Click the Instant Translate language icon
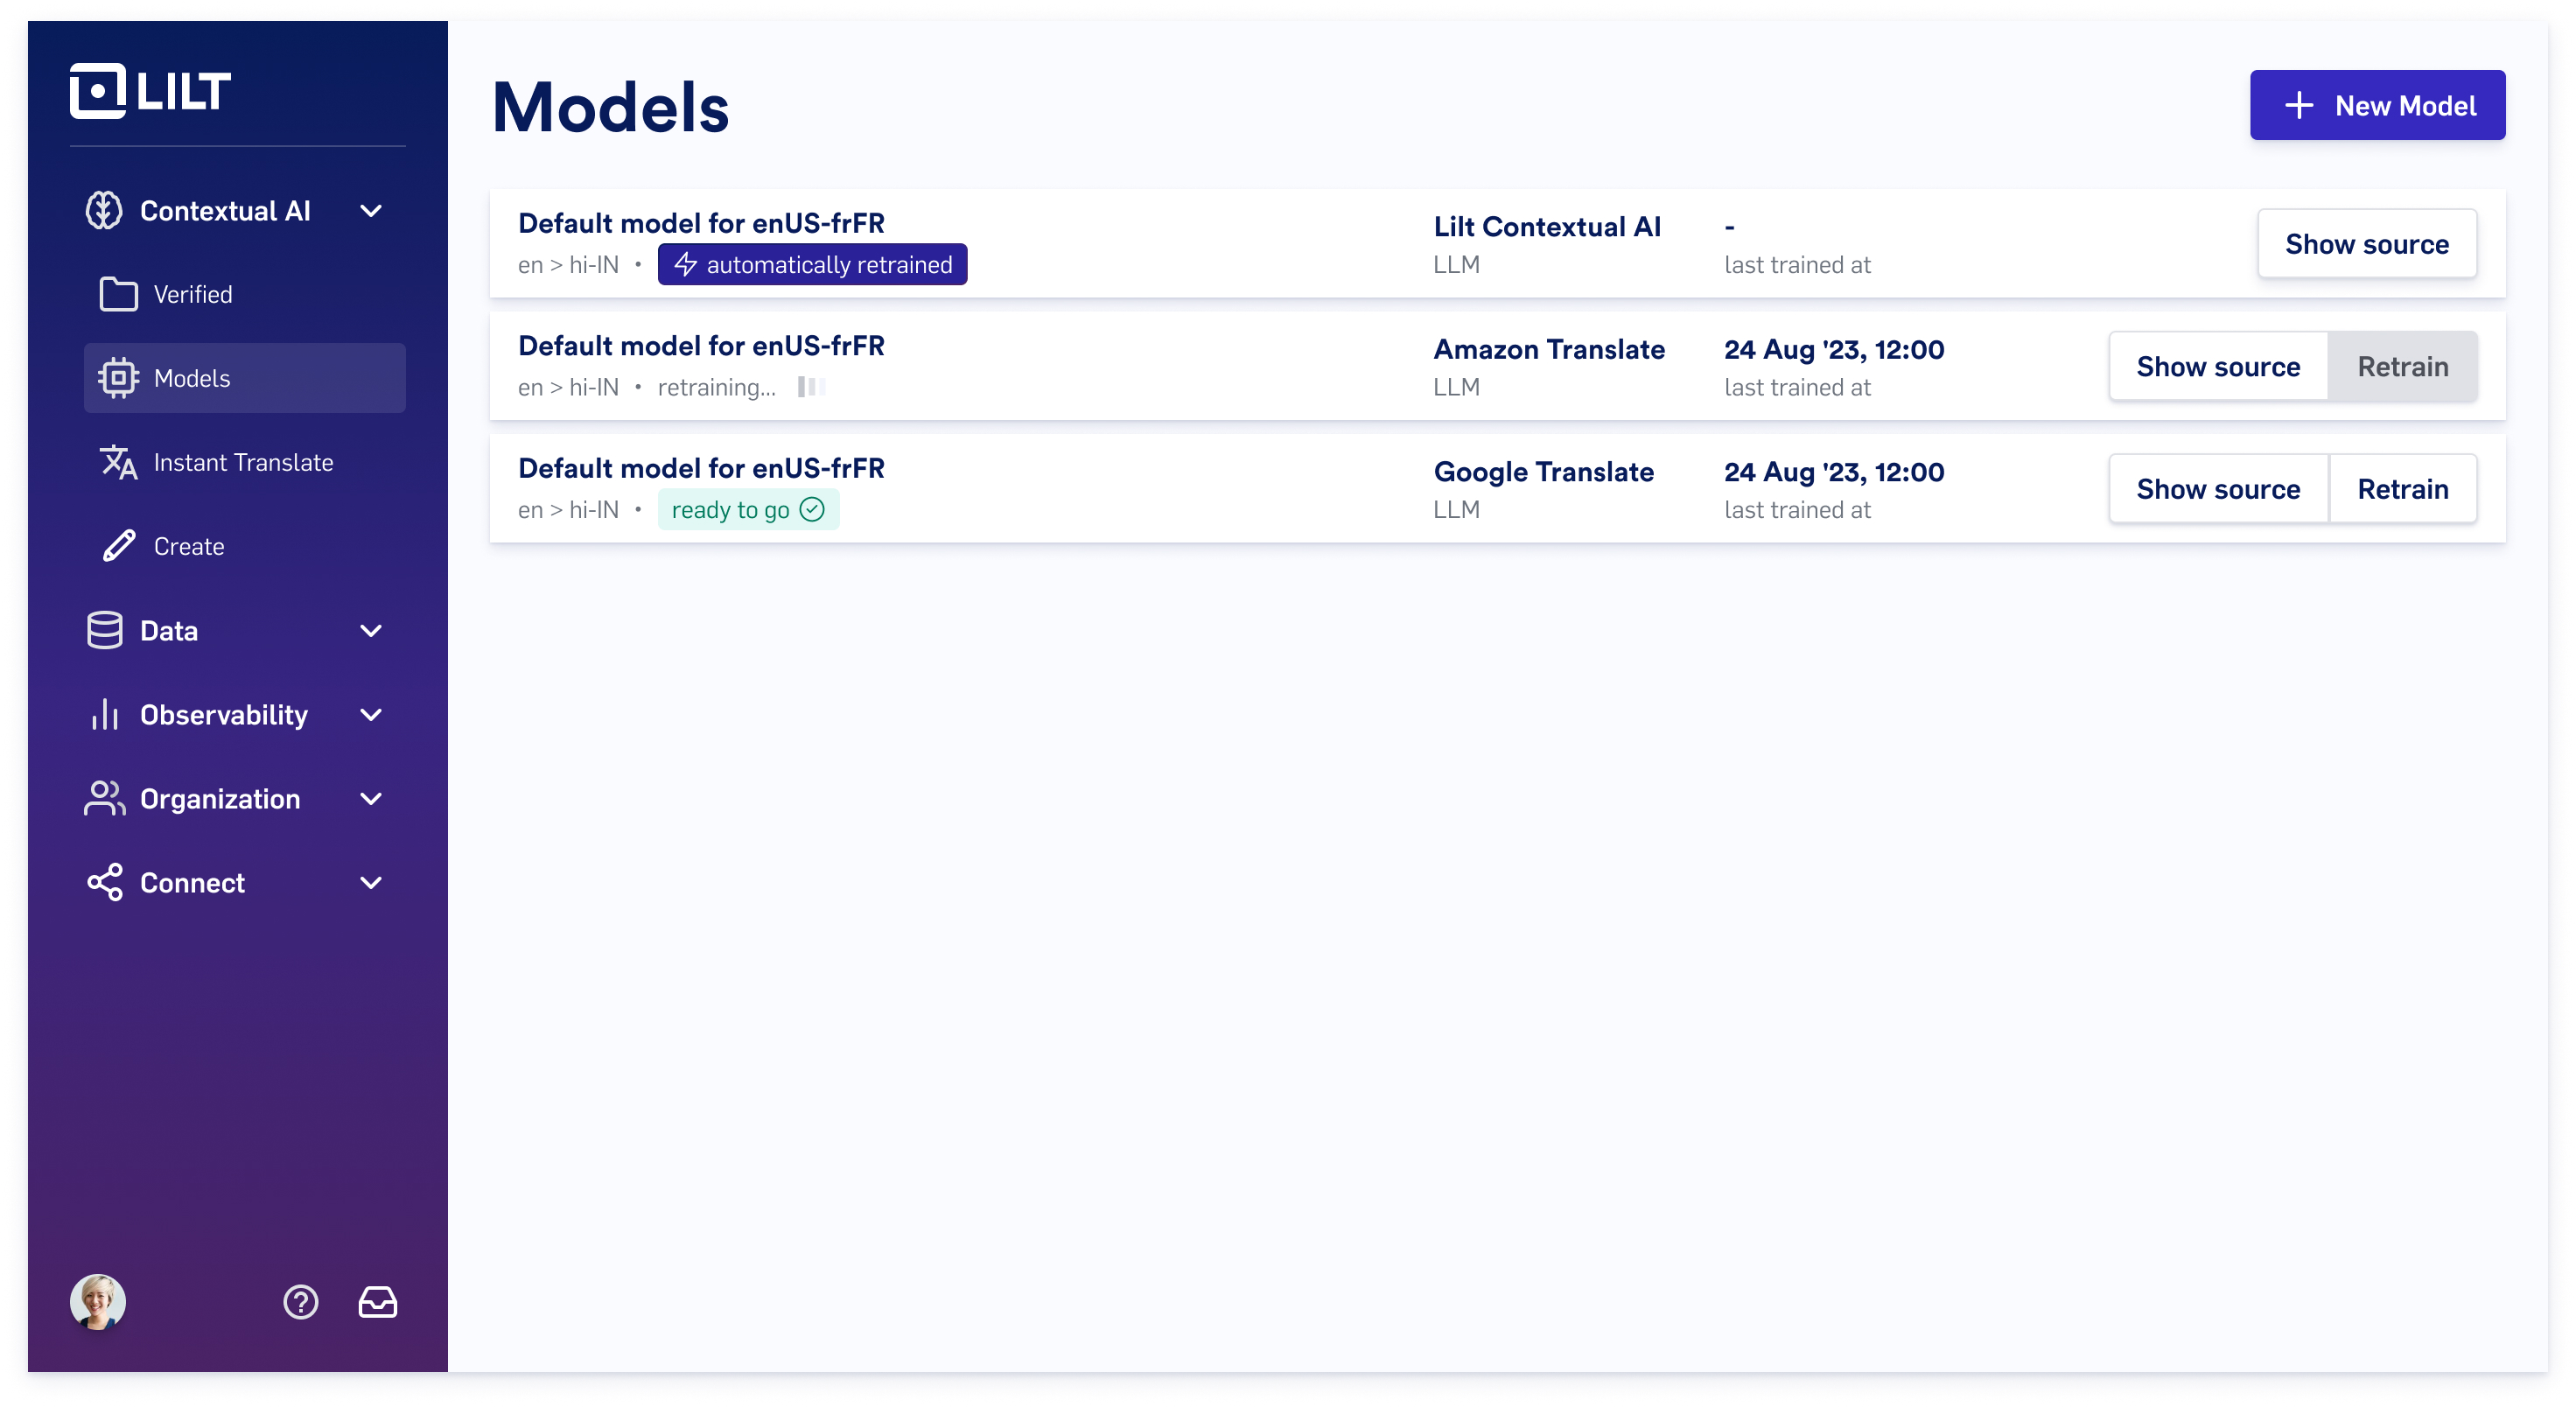Image resolution: width=2576 pixels, height=1407 pixels. pyautogui.click(x=118, y=462)
